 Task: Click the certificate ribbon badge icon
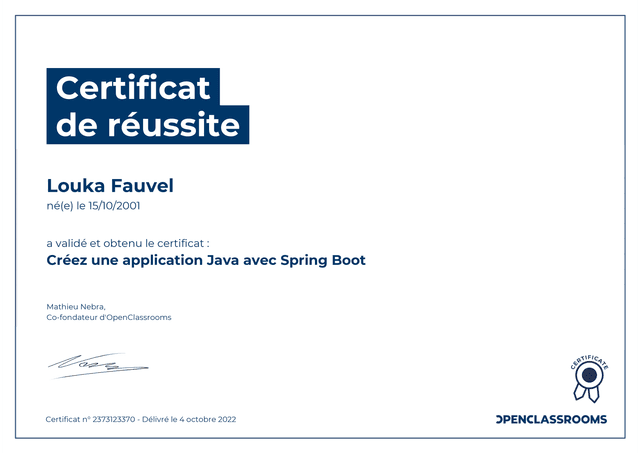pos(589,378)
